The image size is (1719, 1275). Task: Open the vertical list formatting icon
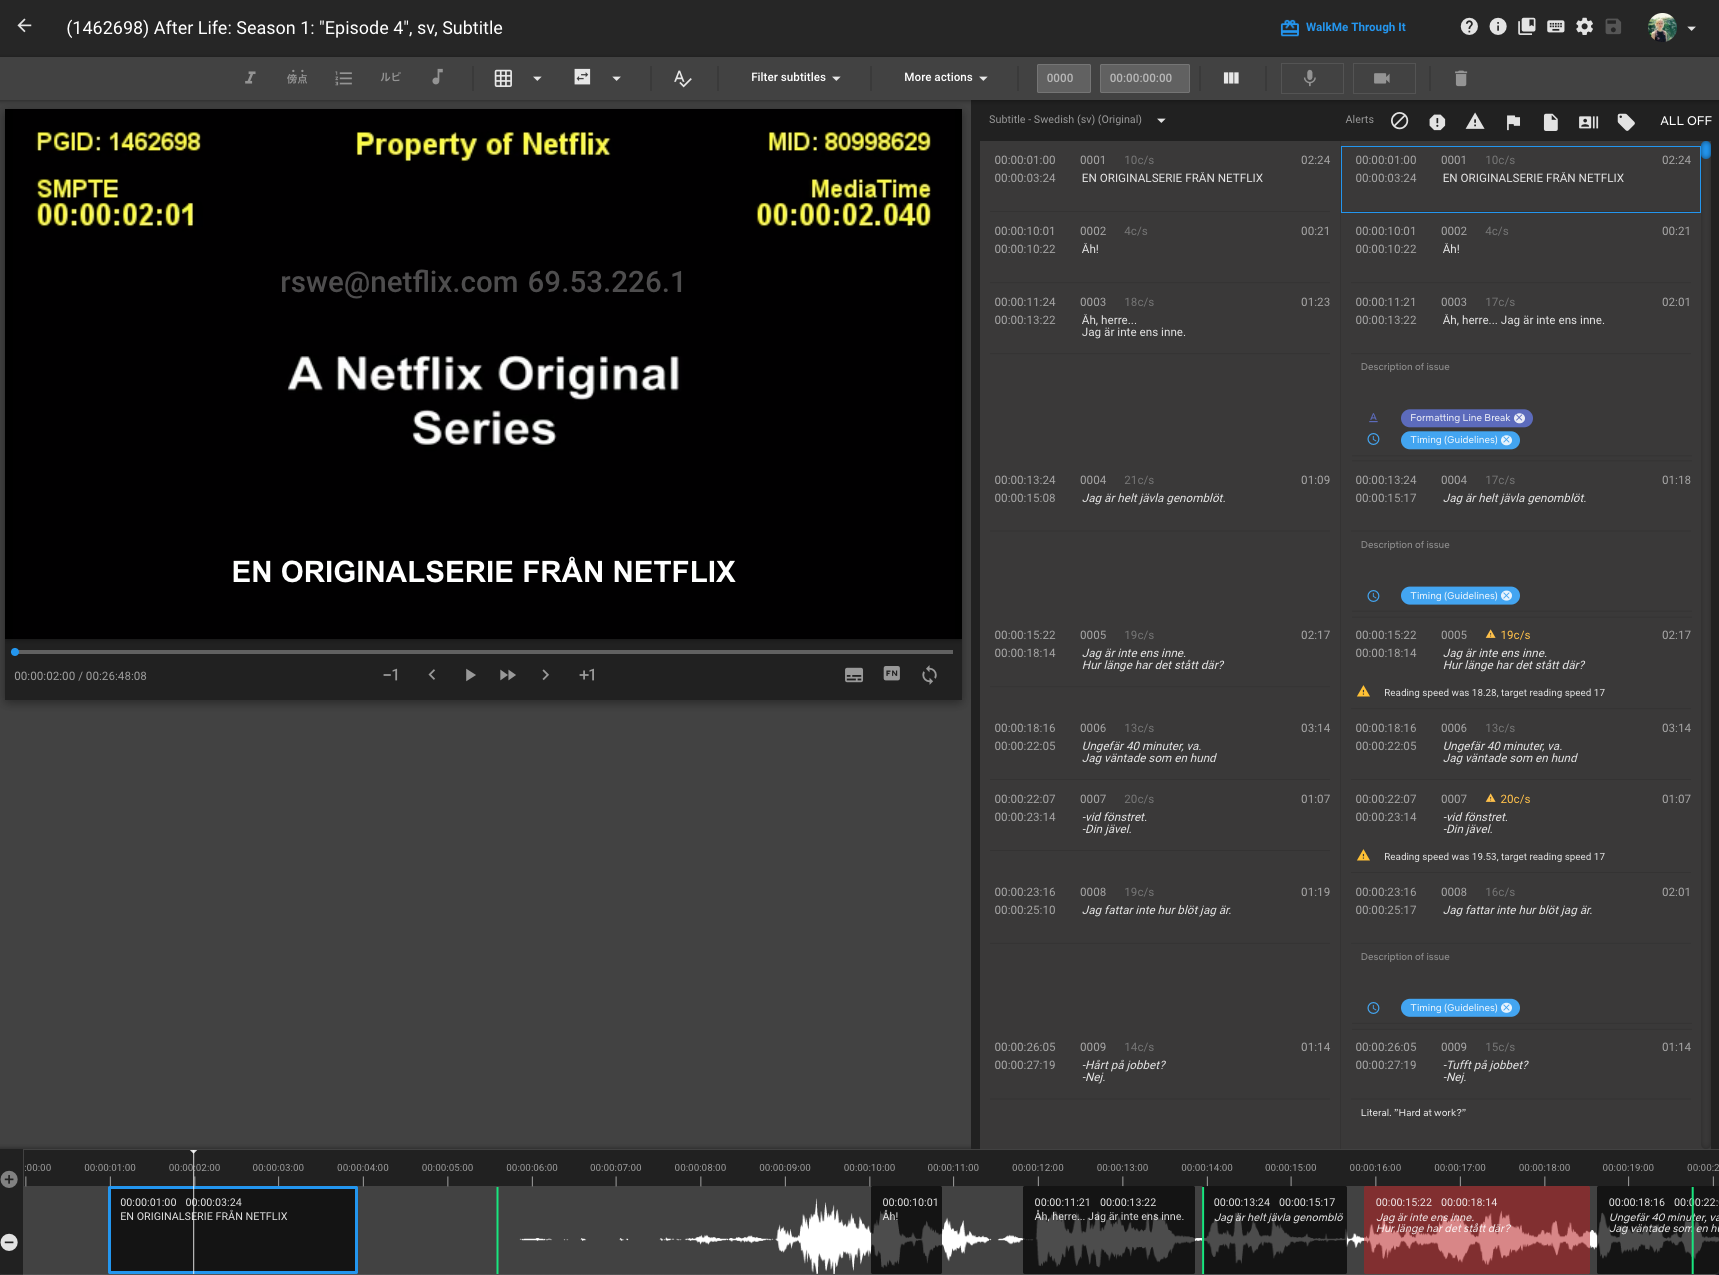[x=343, y=77]
